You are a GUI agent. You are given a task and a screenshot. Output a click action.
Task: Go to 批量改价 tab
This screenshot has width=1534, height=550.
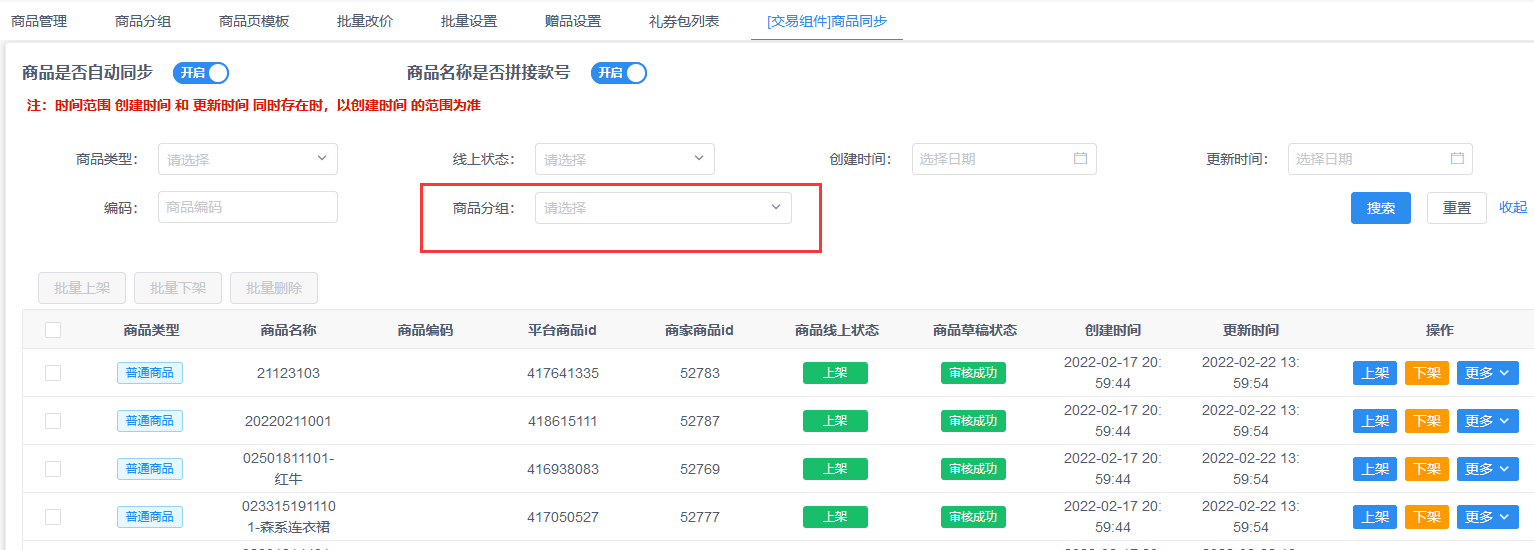(x=365, y=21)
